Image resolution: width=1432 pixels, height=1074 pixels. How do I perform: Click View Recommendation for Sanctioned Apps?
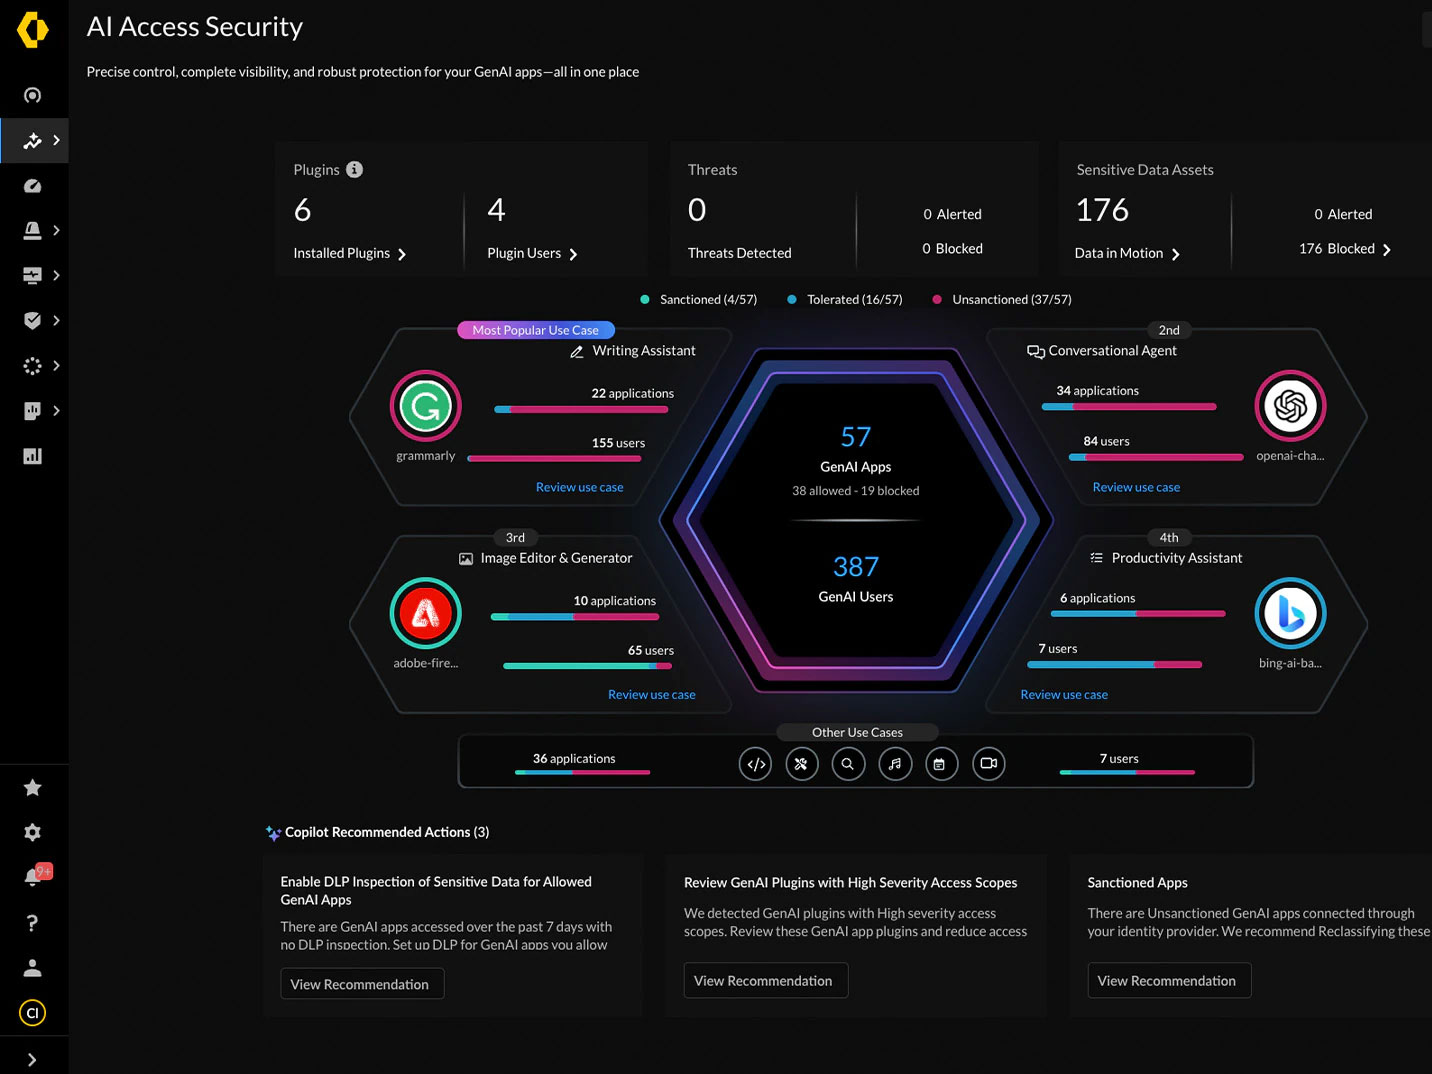tap(1168, 980)
